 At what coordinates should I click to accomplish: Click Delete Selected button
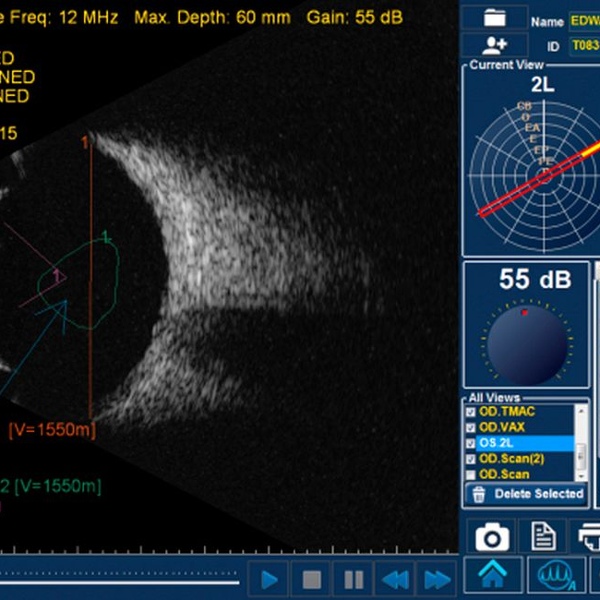[527, 494]
